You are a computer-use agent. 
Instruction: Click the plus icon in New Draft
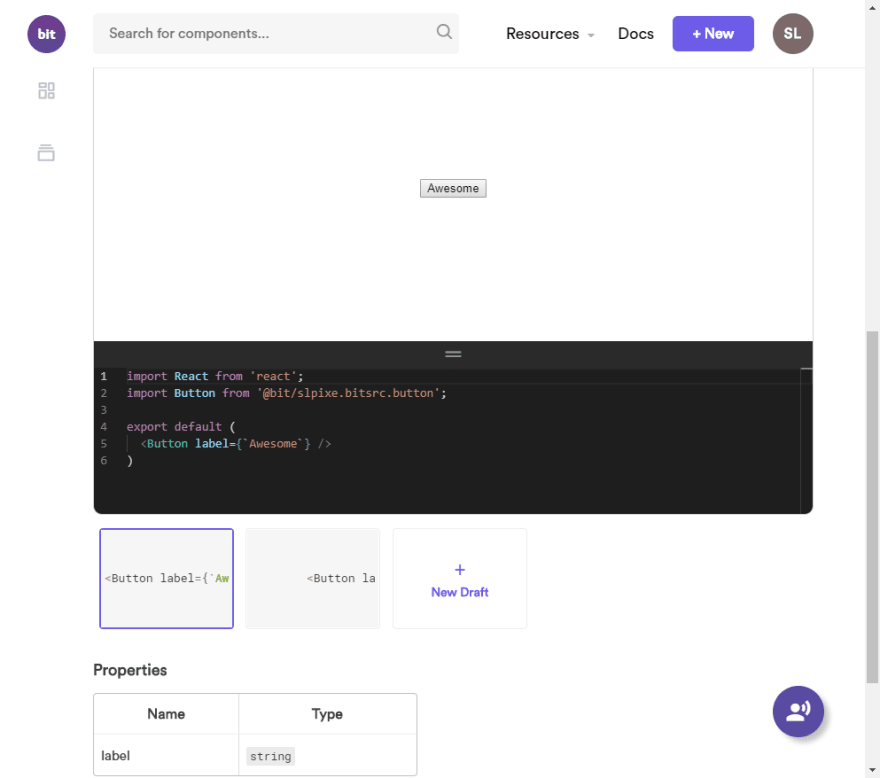(x=460, y=570)
